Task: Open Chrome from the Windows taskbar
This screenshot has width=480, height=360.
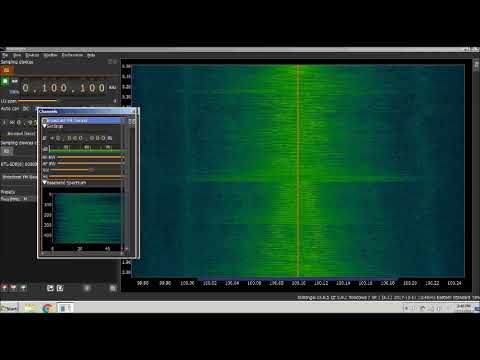Action: [47, 308]
